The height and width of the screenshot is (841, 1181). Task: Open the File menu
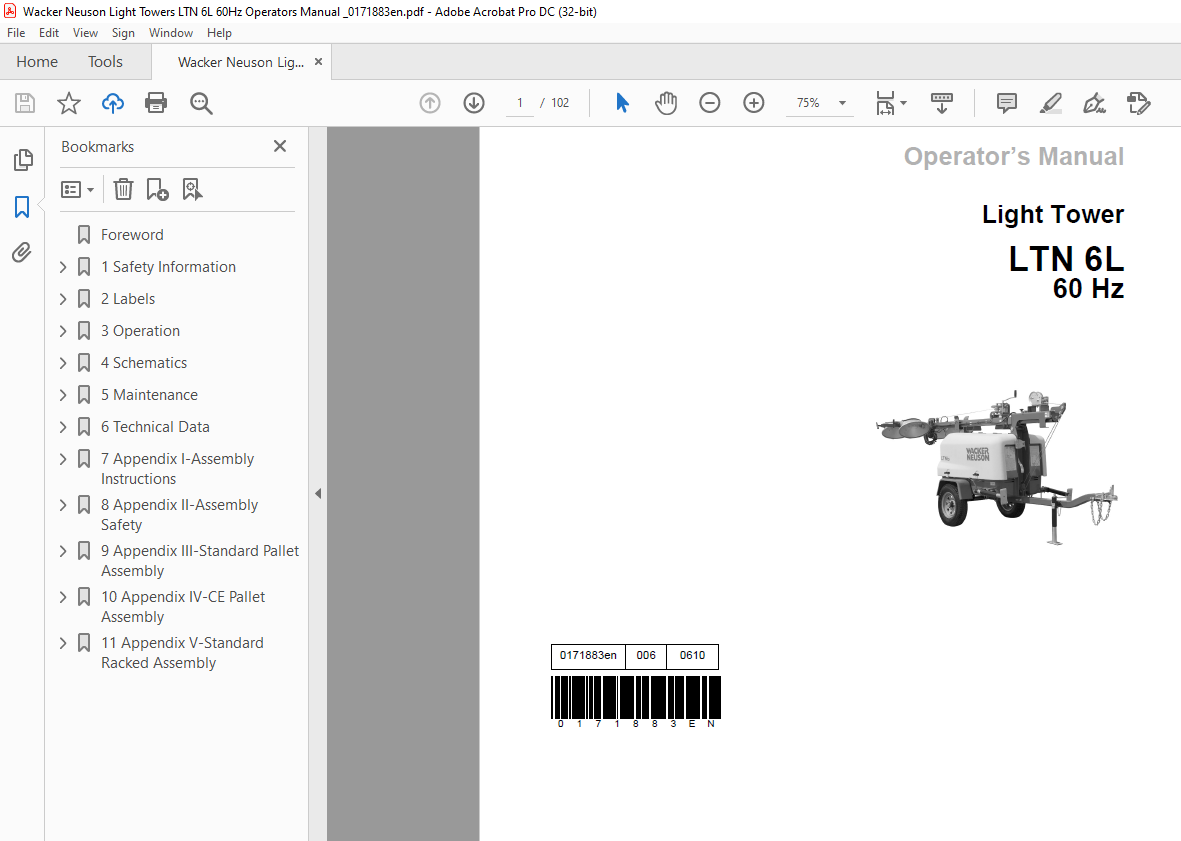pos(16,33)
